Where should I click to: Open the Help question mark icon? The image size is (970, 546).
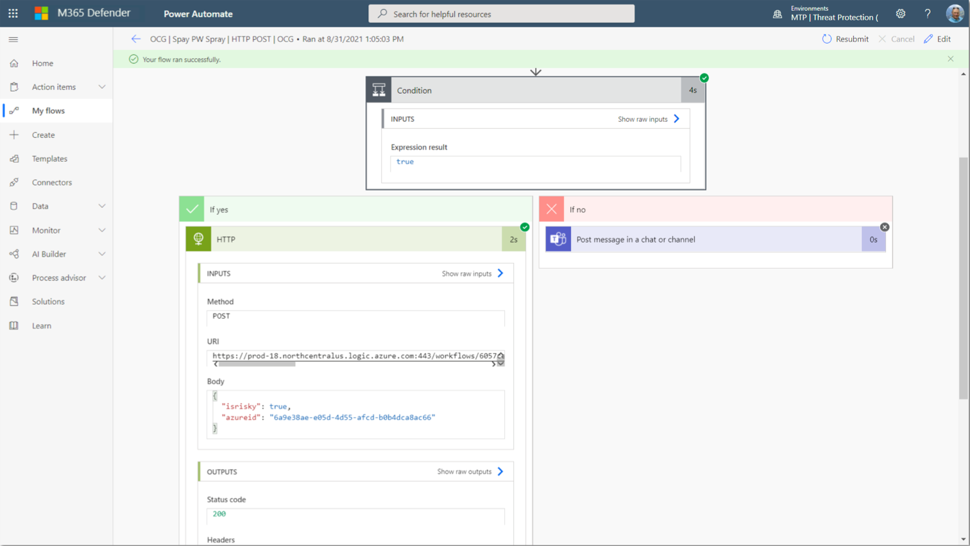click(x=927, y=14)
